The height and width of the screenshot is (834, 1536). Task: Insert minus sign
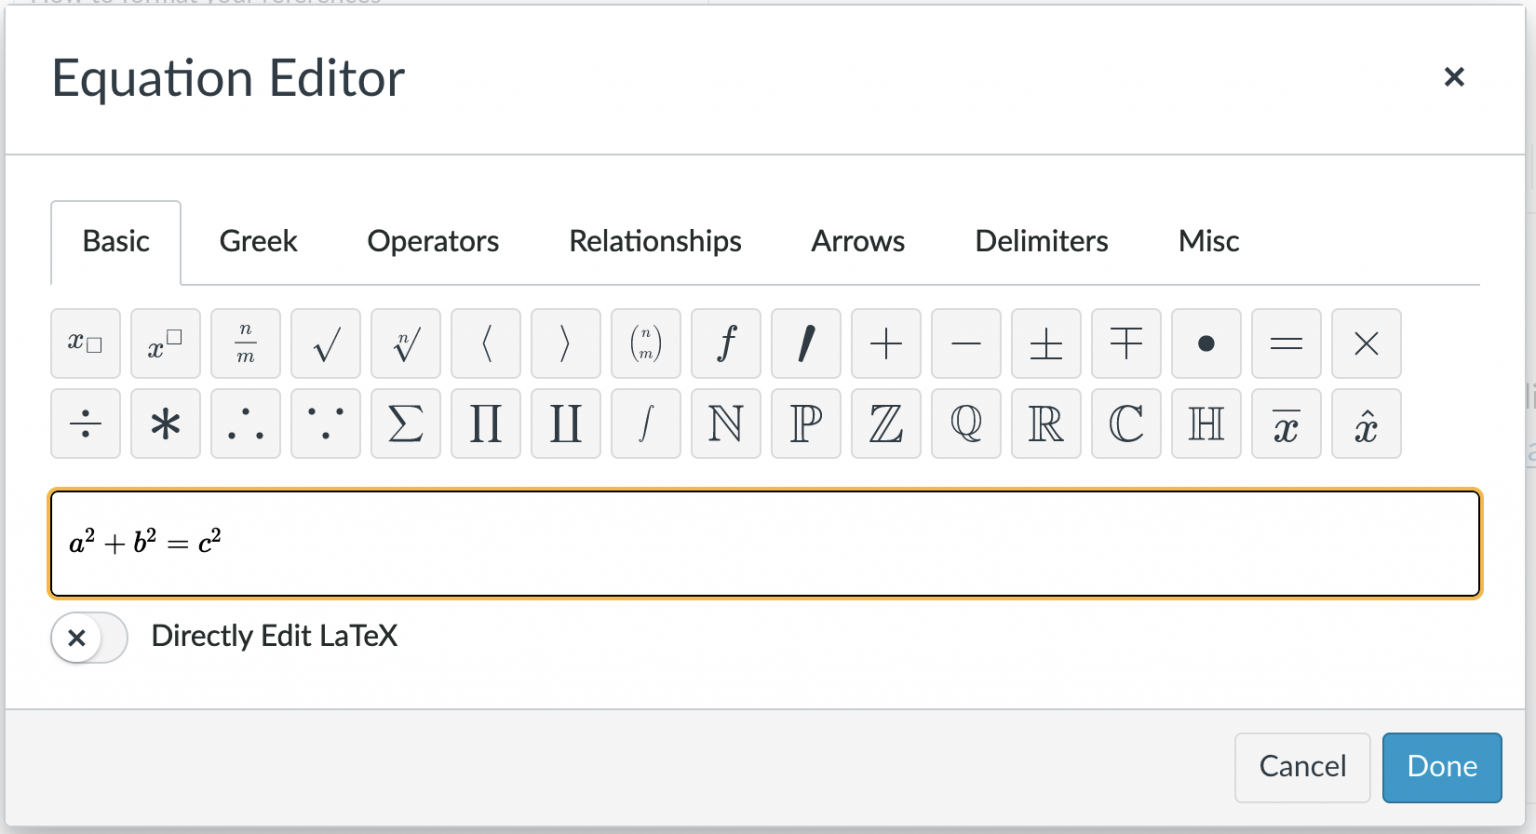click(x=966, y=344)
